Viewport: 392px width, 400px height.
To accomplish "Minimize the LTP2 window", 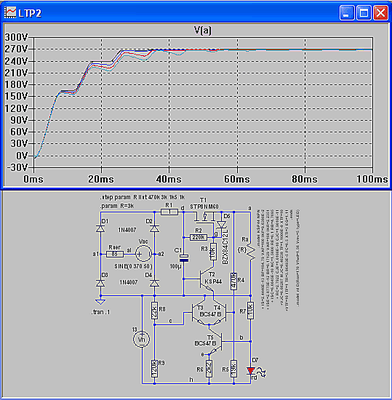I will coord(347,13).
